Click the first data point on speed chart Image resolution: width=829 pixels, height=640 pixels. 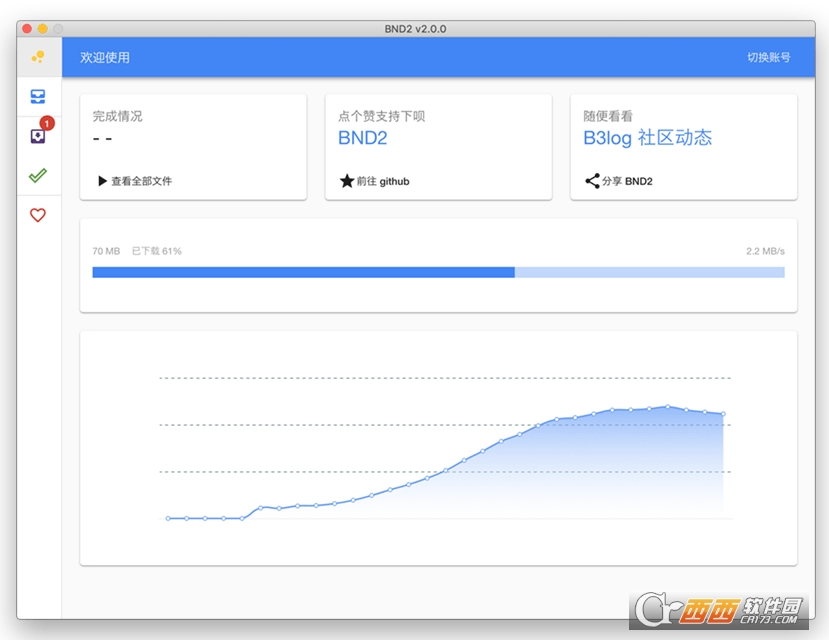click(x=168, y=518)
